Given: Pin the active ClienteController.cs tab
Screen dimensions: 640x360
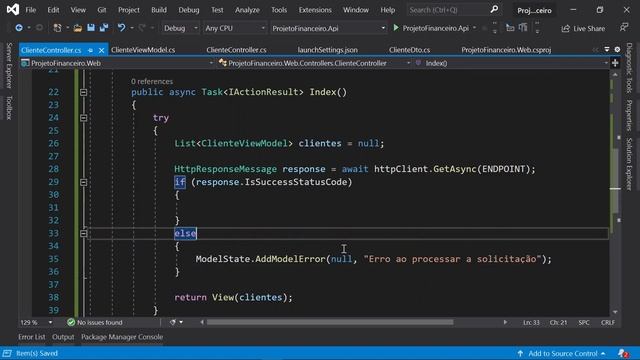Looking at the screenshot, I should pos(90,50).
